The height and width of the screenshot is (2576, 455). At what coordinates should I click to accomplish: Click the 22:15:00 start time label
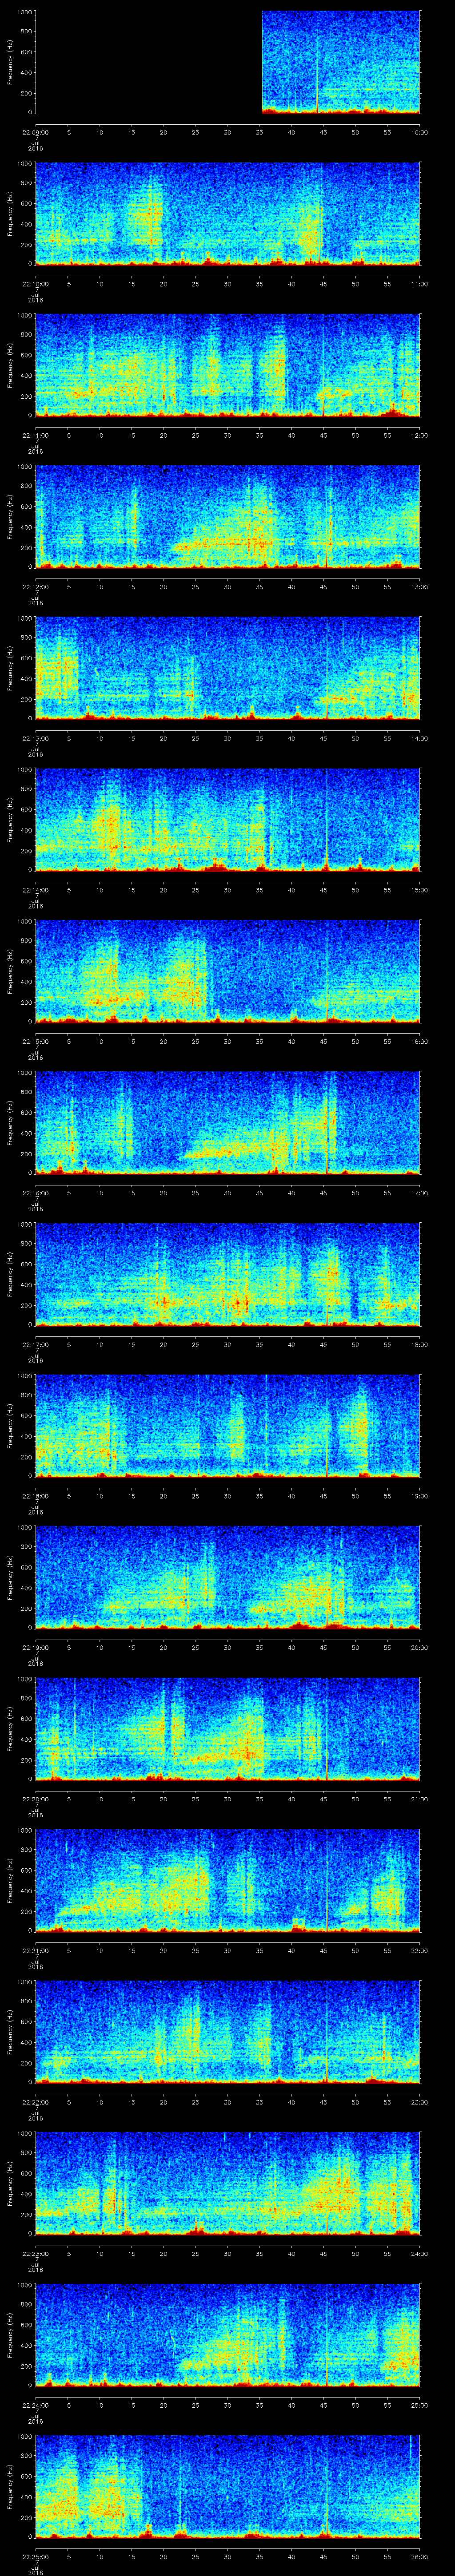click(x=35, y=1041)
